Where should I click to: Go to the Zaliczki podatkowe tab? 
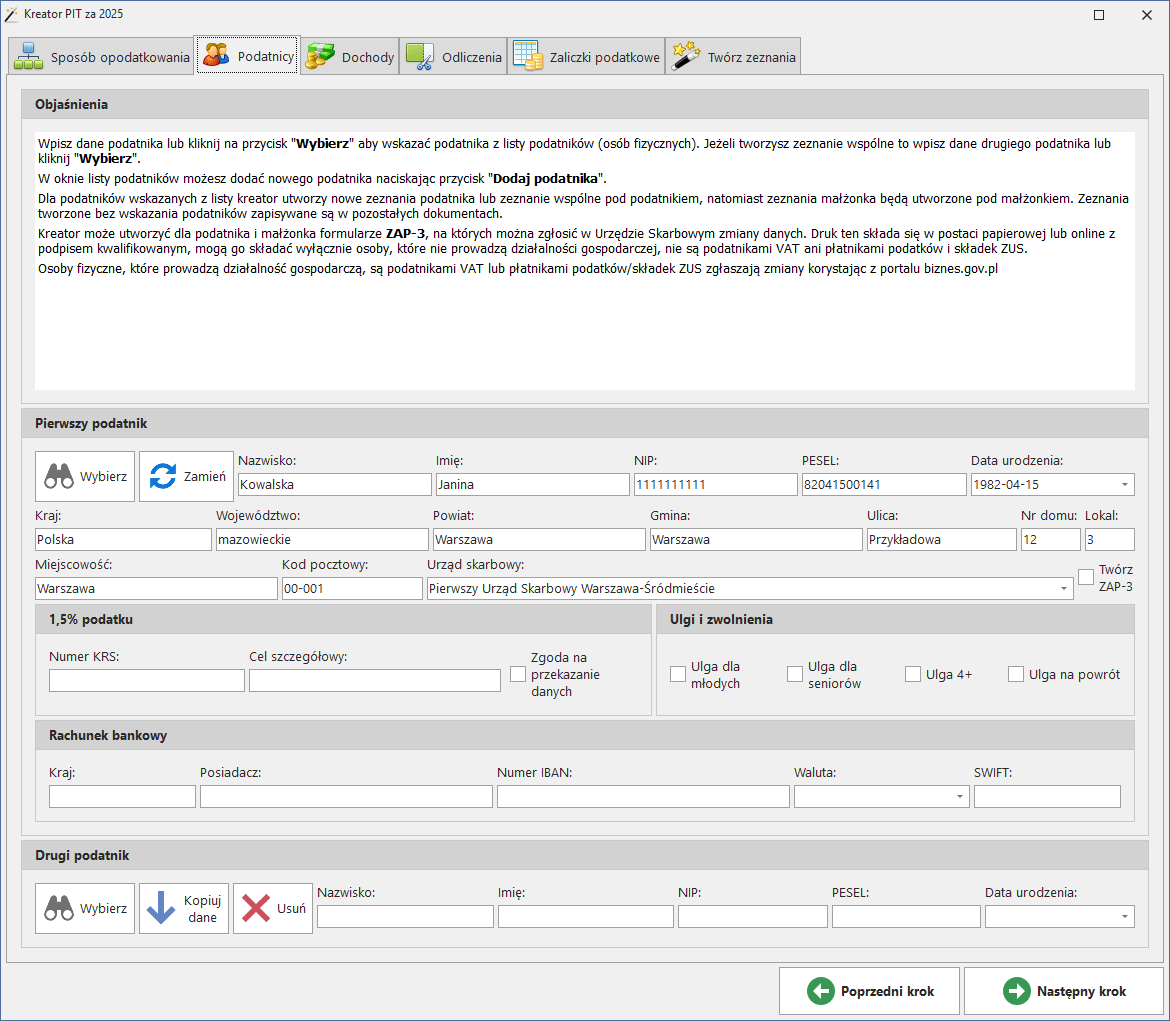click(x=586, y=57)
